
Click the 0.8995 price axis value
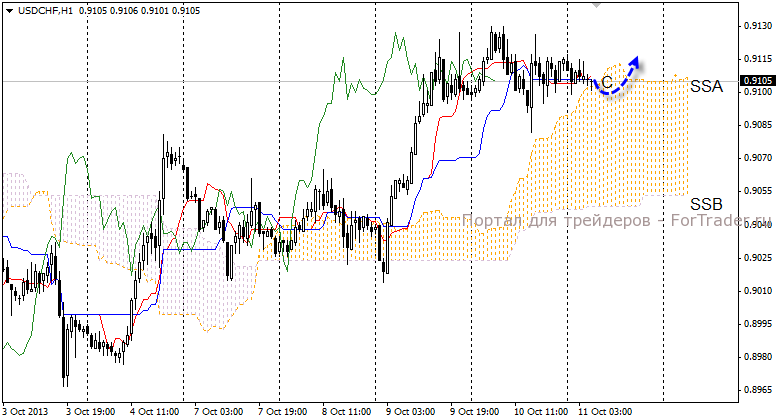coord(758,324)
